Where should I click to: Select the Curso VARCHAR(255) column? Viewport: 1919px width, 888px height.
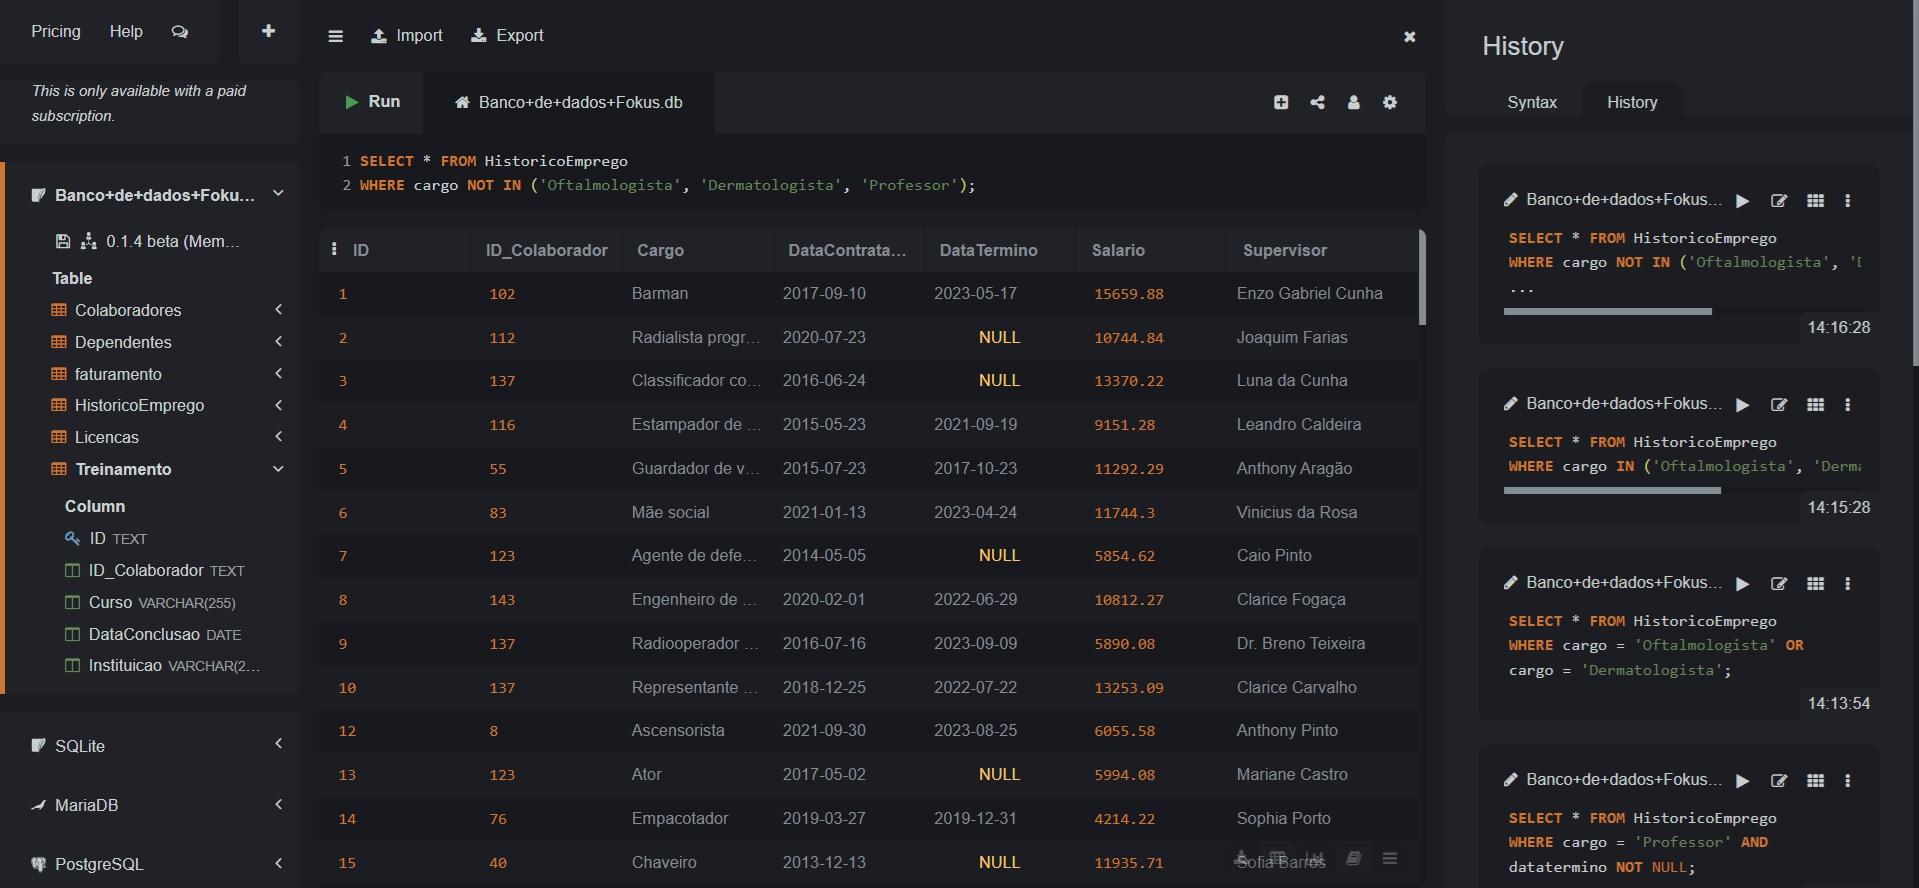(x=162, y=602)
